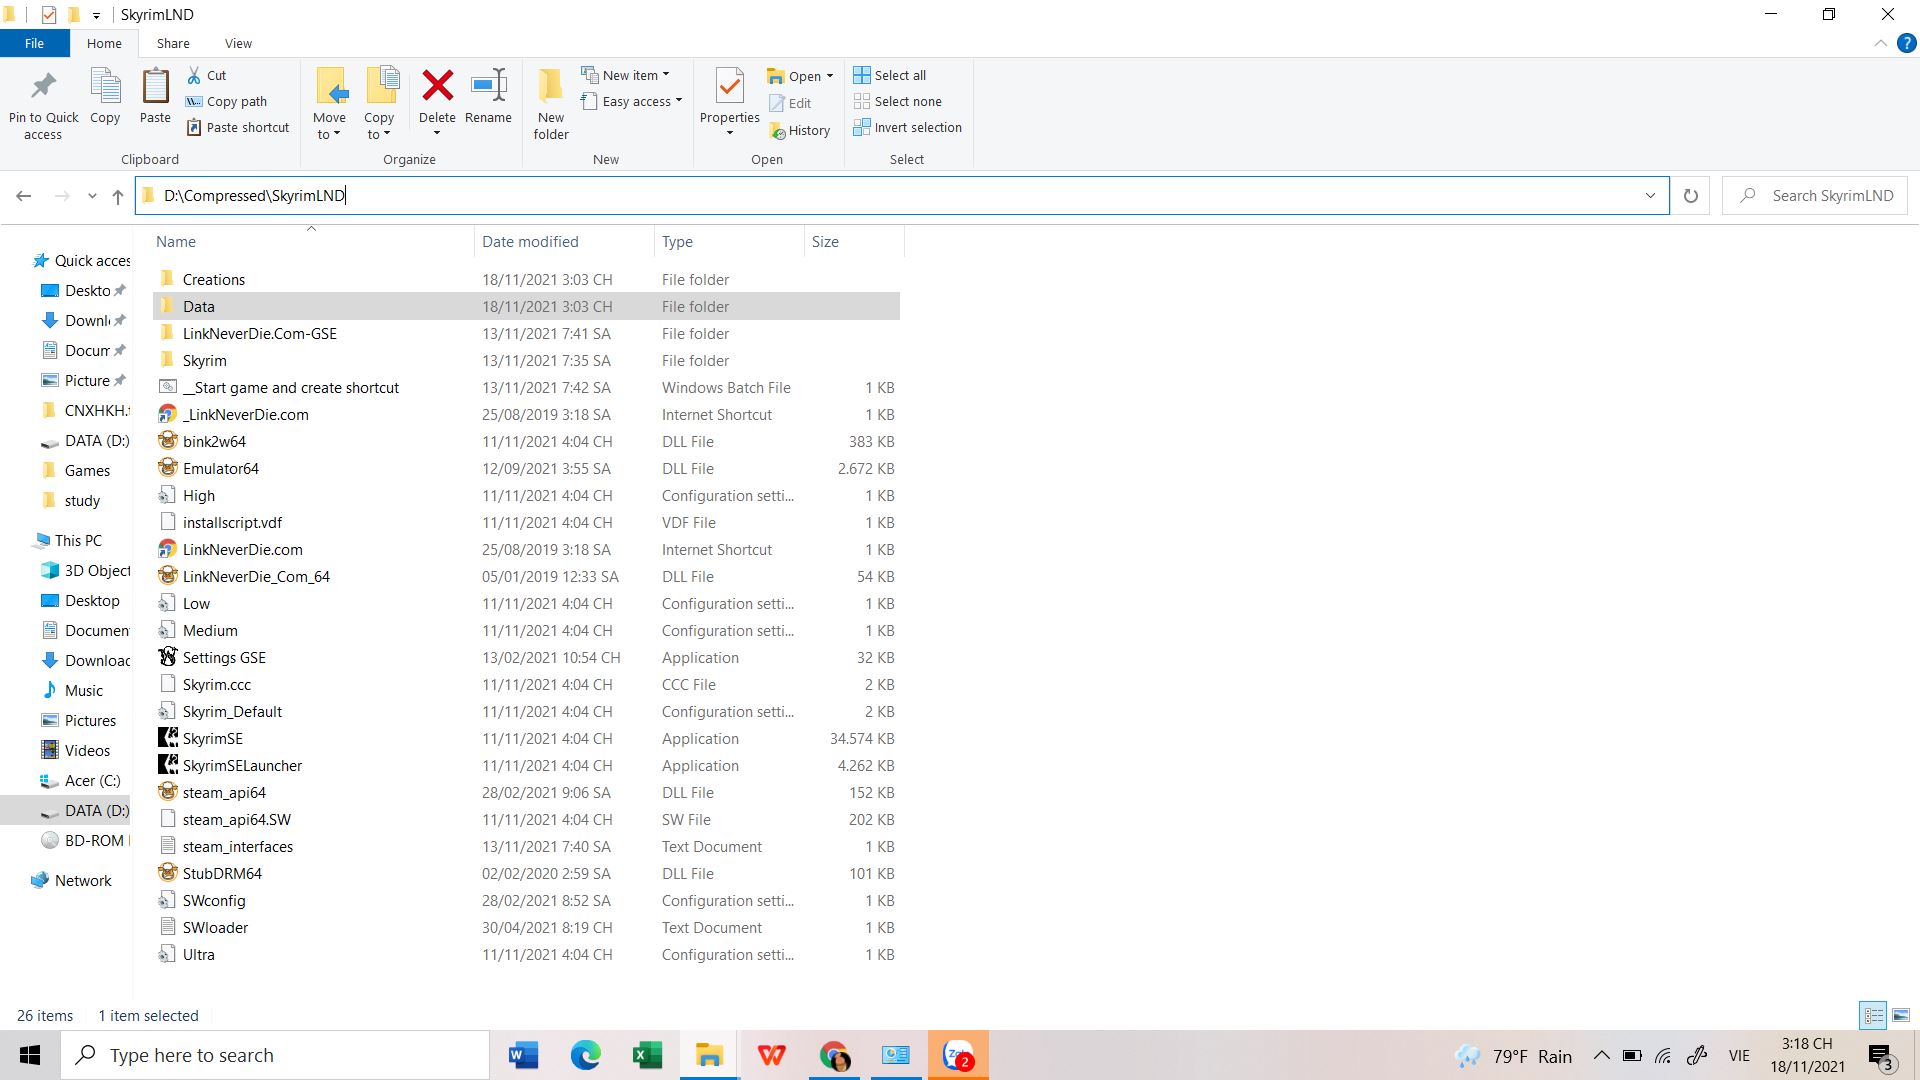The image size is (1920, 1080).
Task: Click the Edit button in Open group
Action: point(790,103)
